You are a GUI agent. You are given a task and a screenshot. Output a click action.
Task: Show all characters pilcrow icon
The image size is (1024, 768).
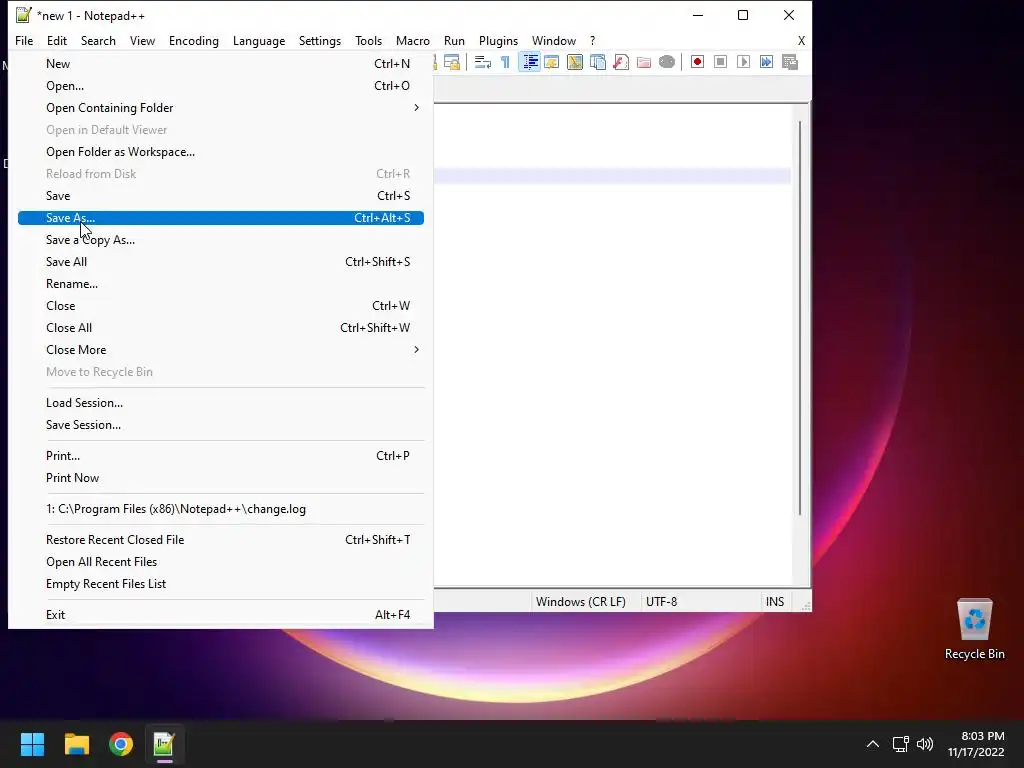click(505, 62)
